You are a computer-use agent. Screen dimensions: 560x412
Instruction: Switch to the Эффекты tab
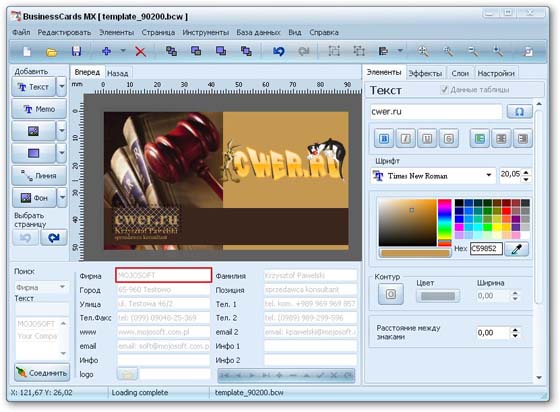pyautogui.click(x=425, y=74)
